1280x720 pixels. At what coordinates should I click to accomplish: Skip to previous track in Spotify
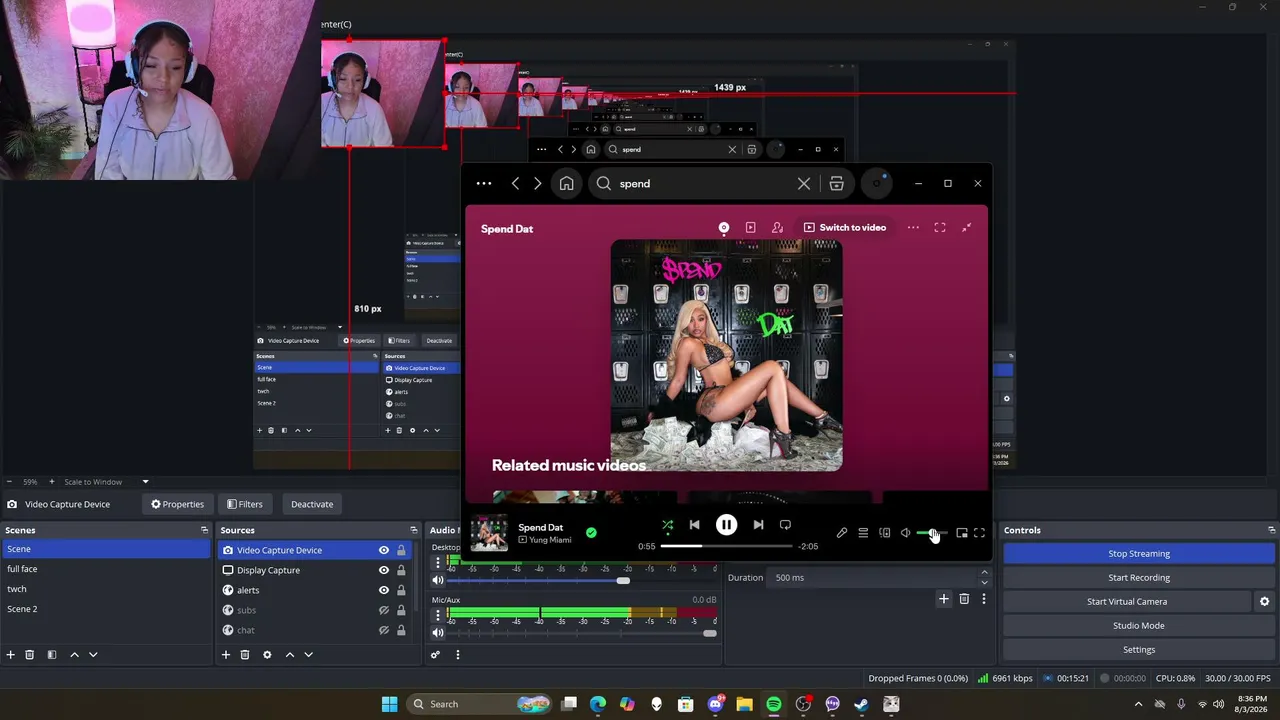(x=694, y=525)
